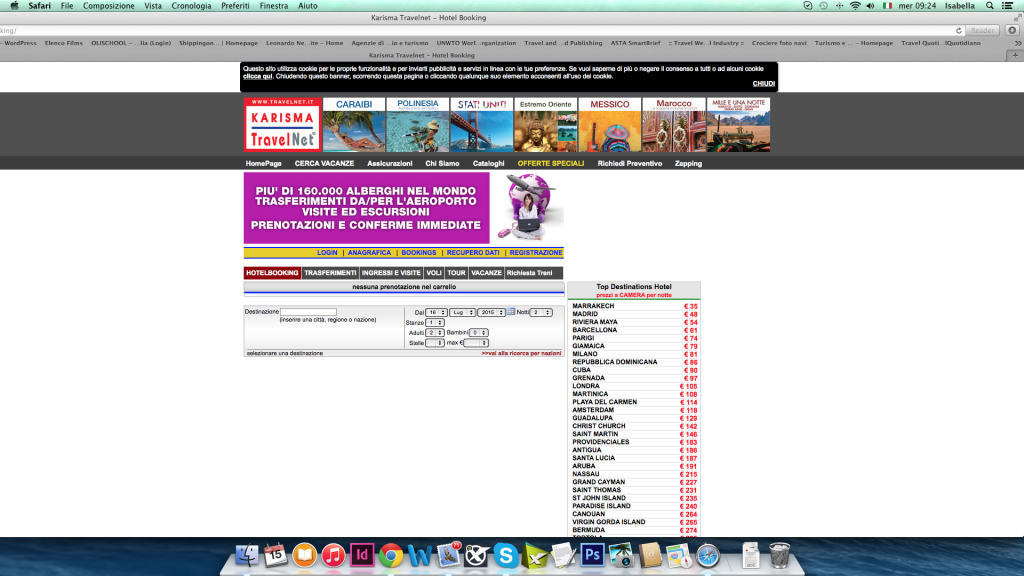Open iTunes from the dock

[334, 554]
